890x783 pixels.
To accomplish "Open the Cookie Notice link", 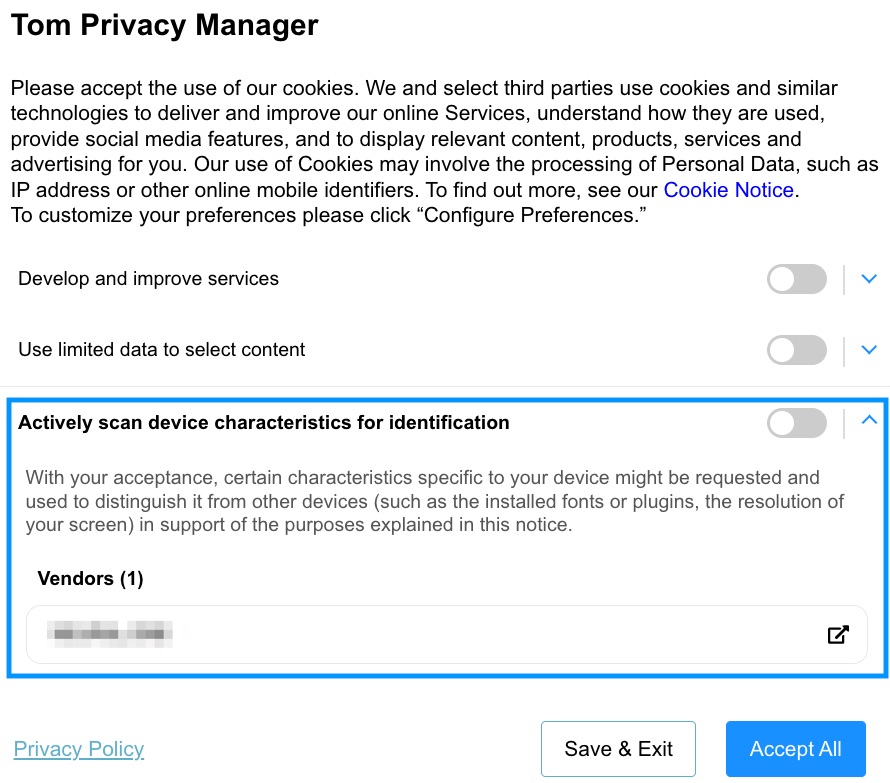I will click(728, 190).
